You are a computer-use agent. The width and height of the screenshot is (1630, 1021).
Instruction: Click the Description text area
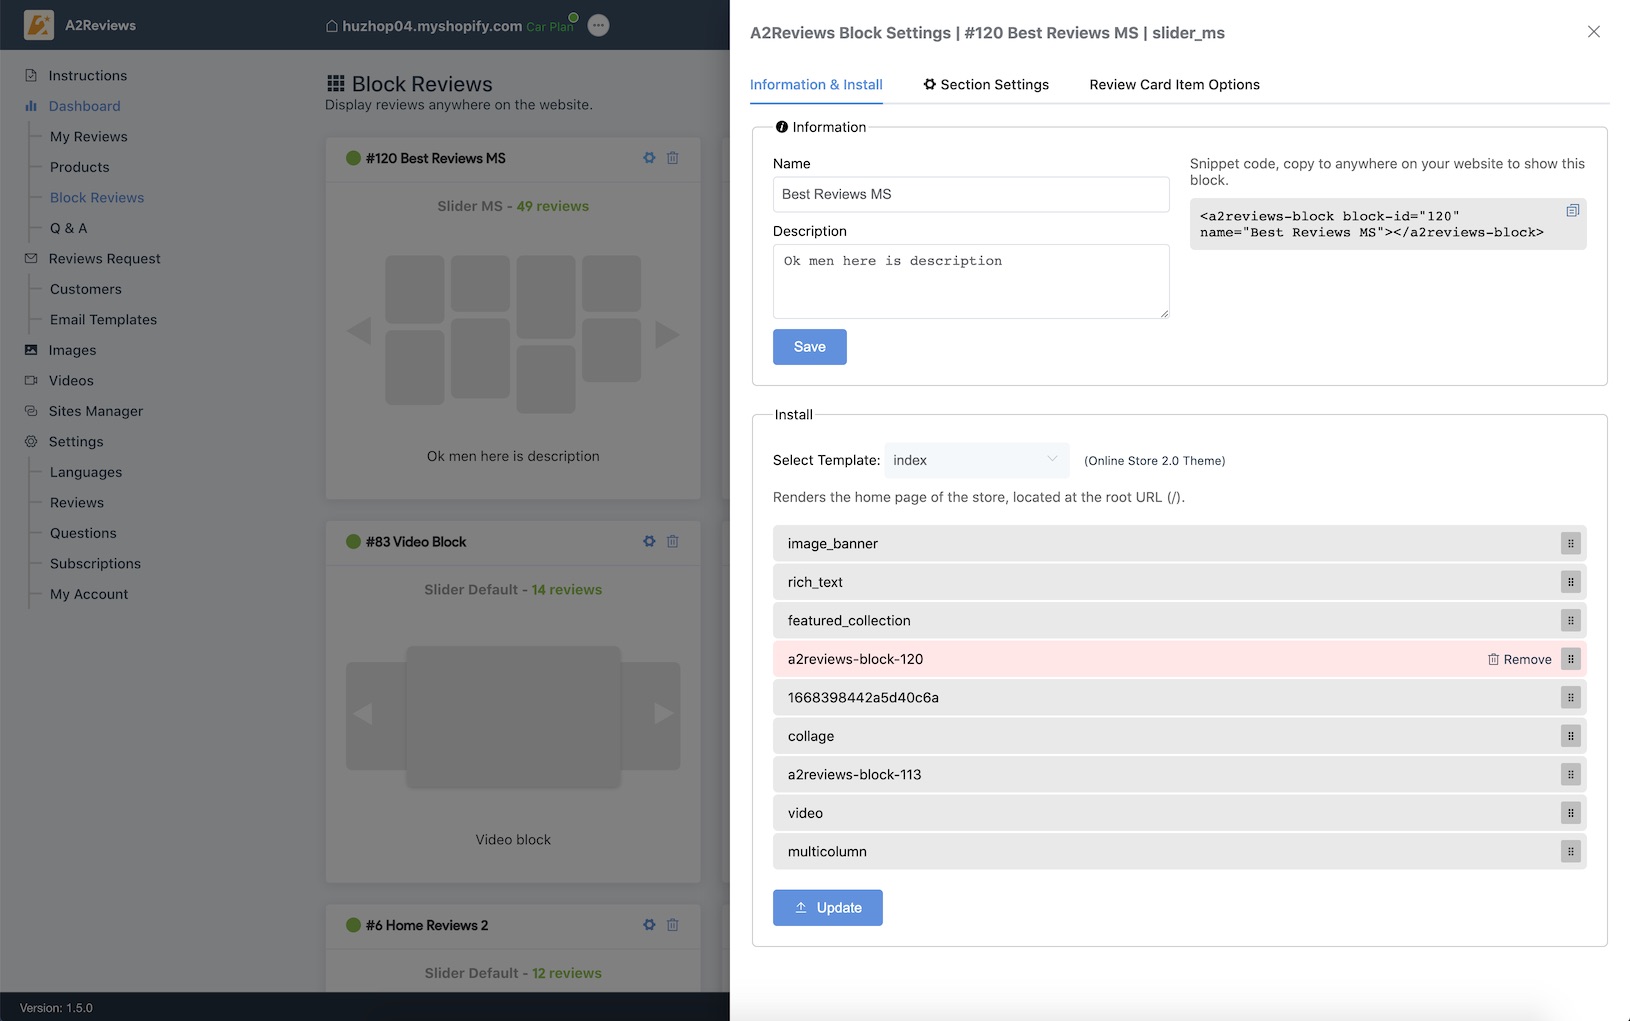(970, 281)
